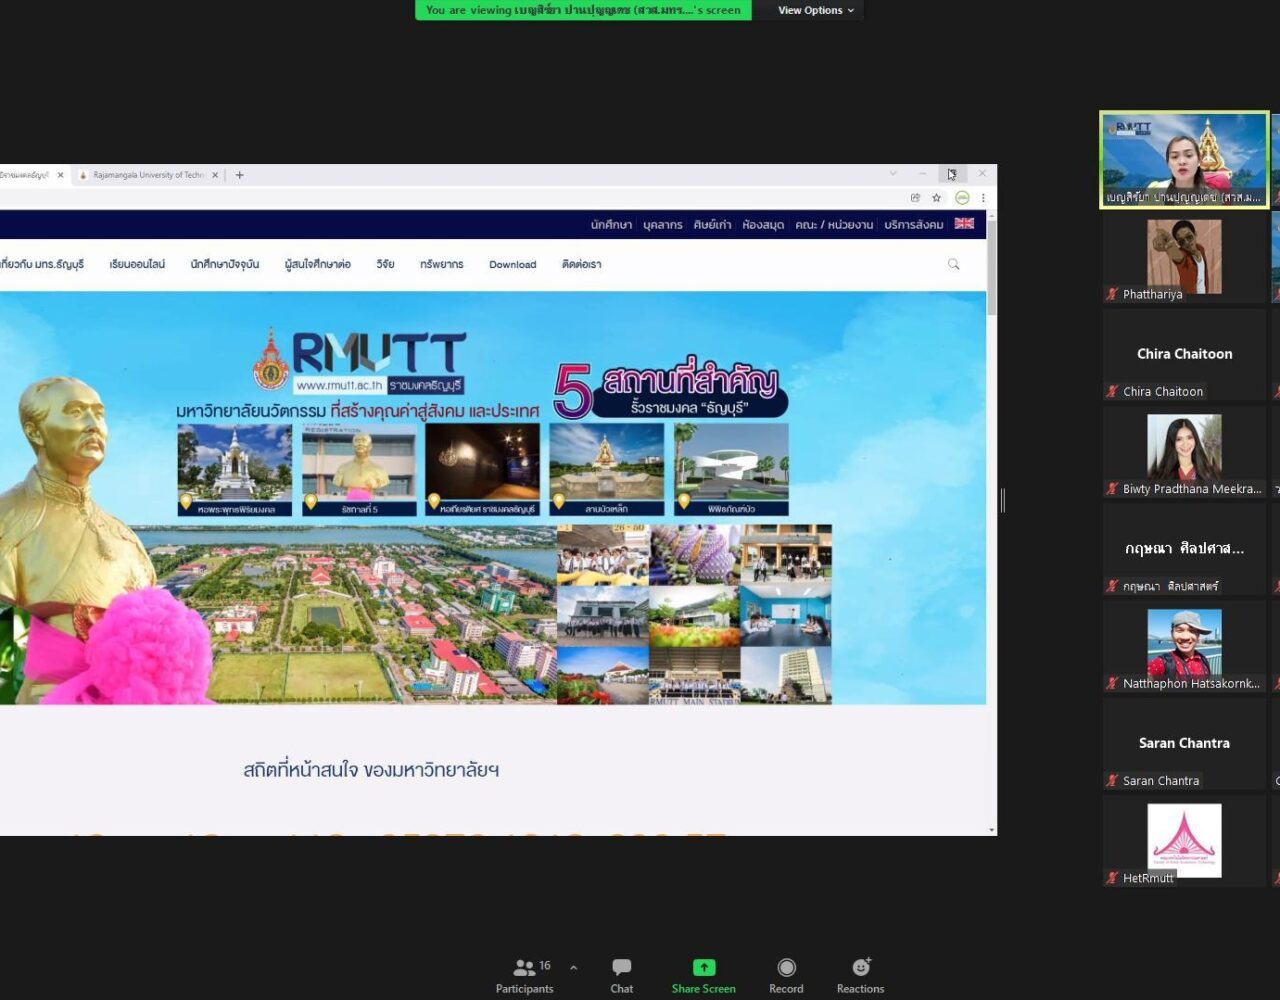Open the Reactions menu
The image size is (1280, 1000).
pyautogui.click(x=860, y=976)
